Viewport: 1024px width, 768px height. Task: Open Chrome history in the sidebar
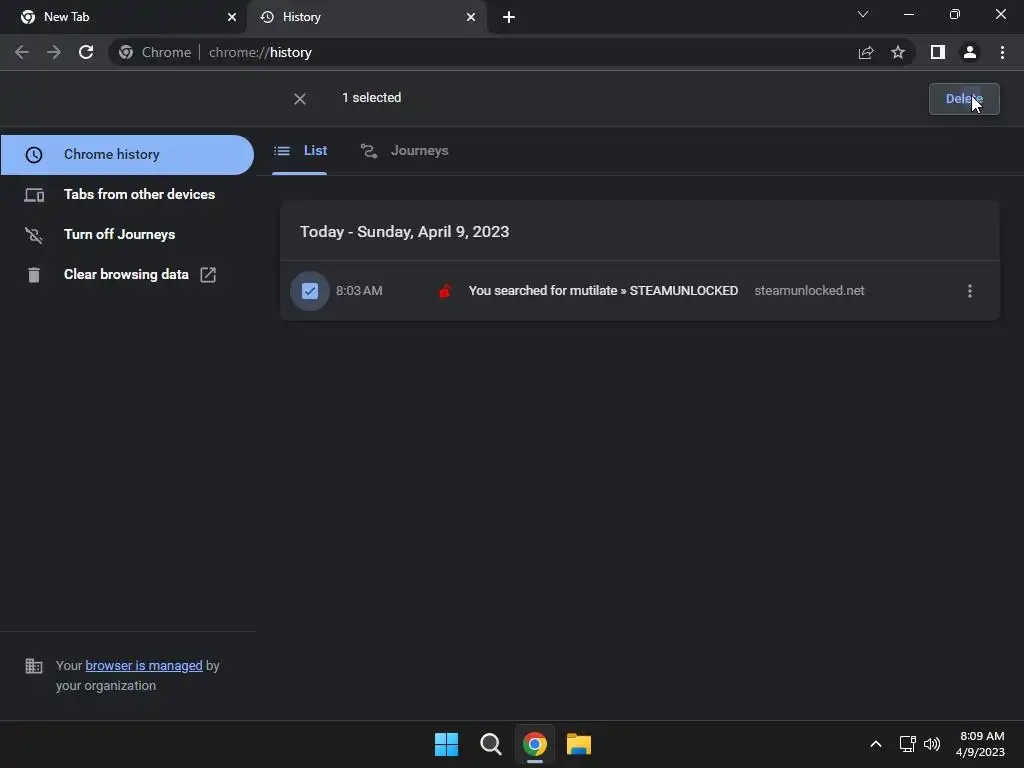[x=127, y=155]
